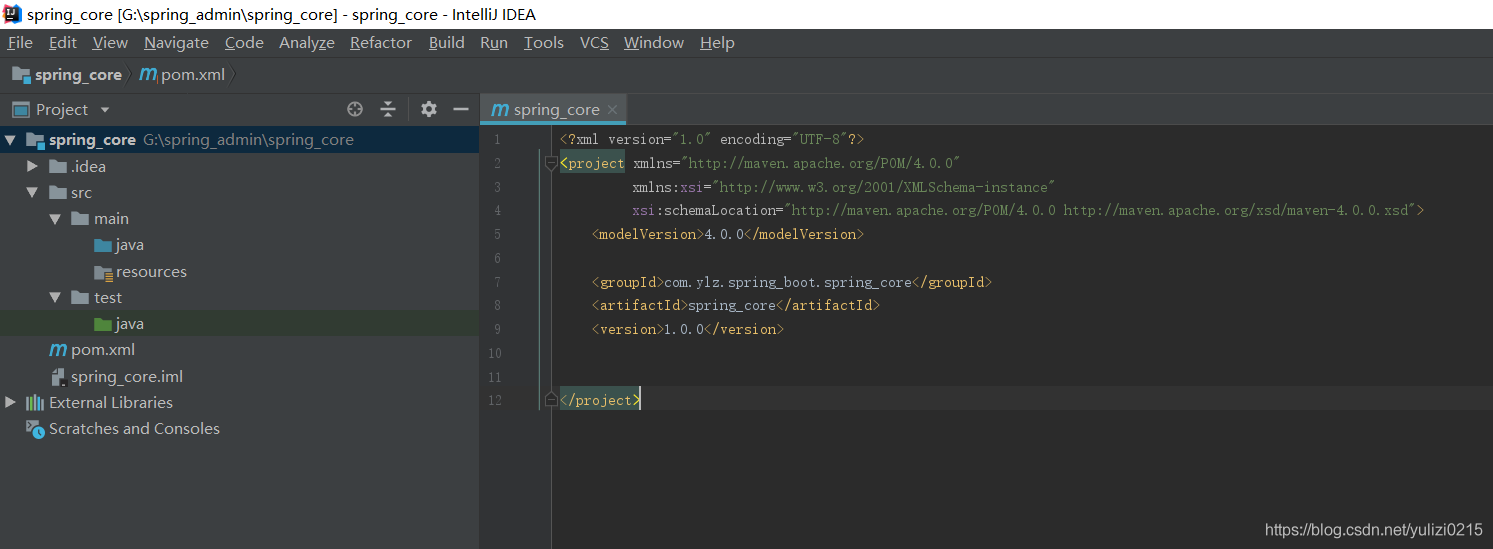Click the xsi:schemaLocation attribute text
Image resolution: width=1493 pixels, height=549 pixels.
[1028, 210]
